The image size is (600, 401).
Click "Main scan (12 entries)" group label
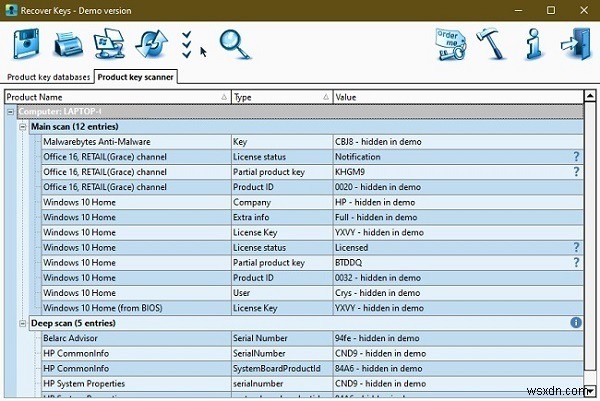[75, 127]
